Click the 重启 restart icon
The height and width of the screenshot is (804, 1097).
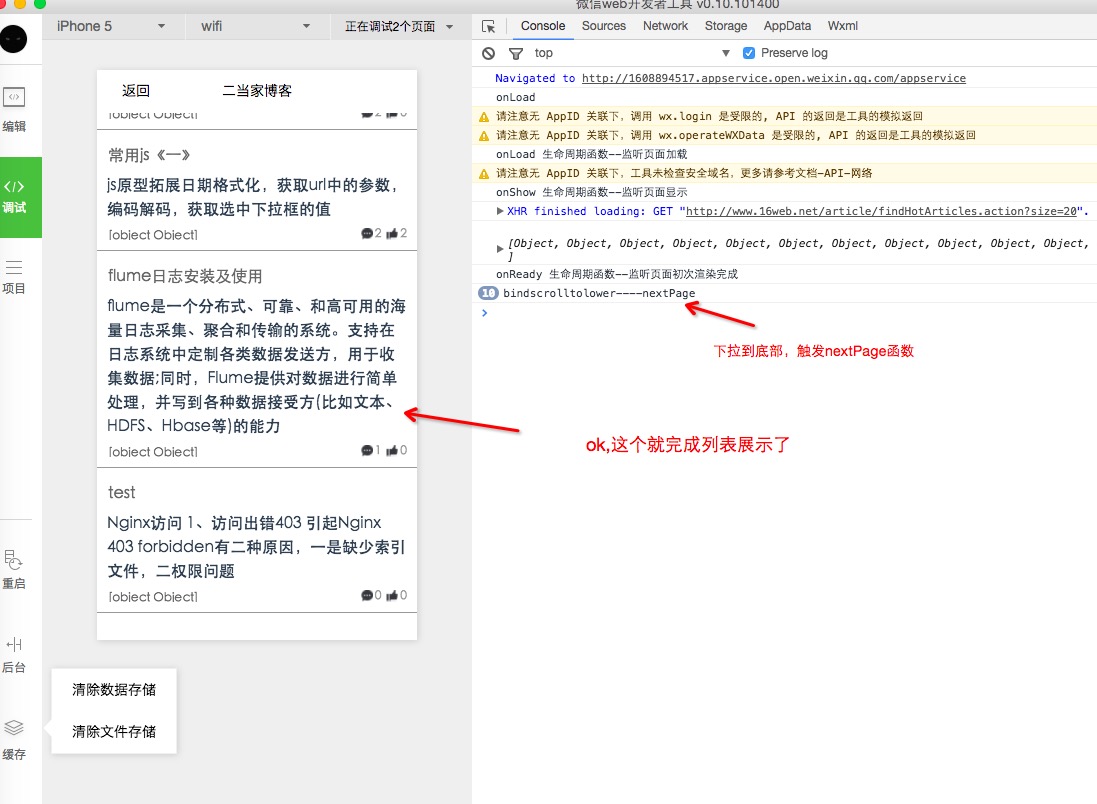14,568
